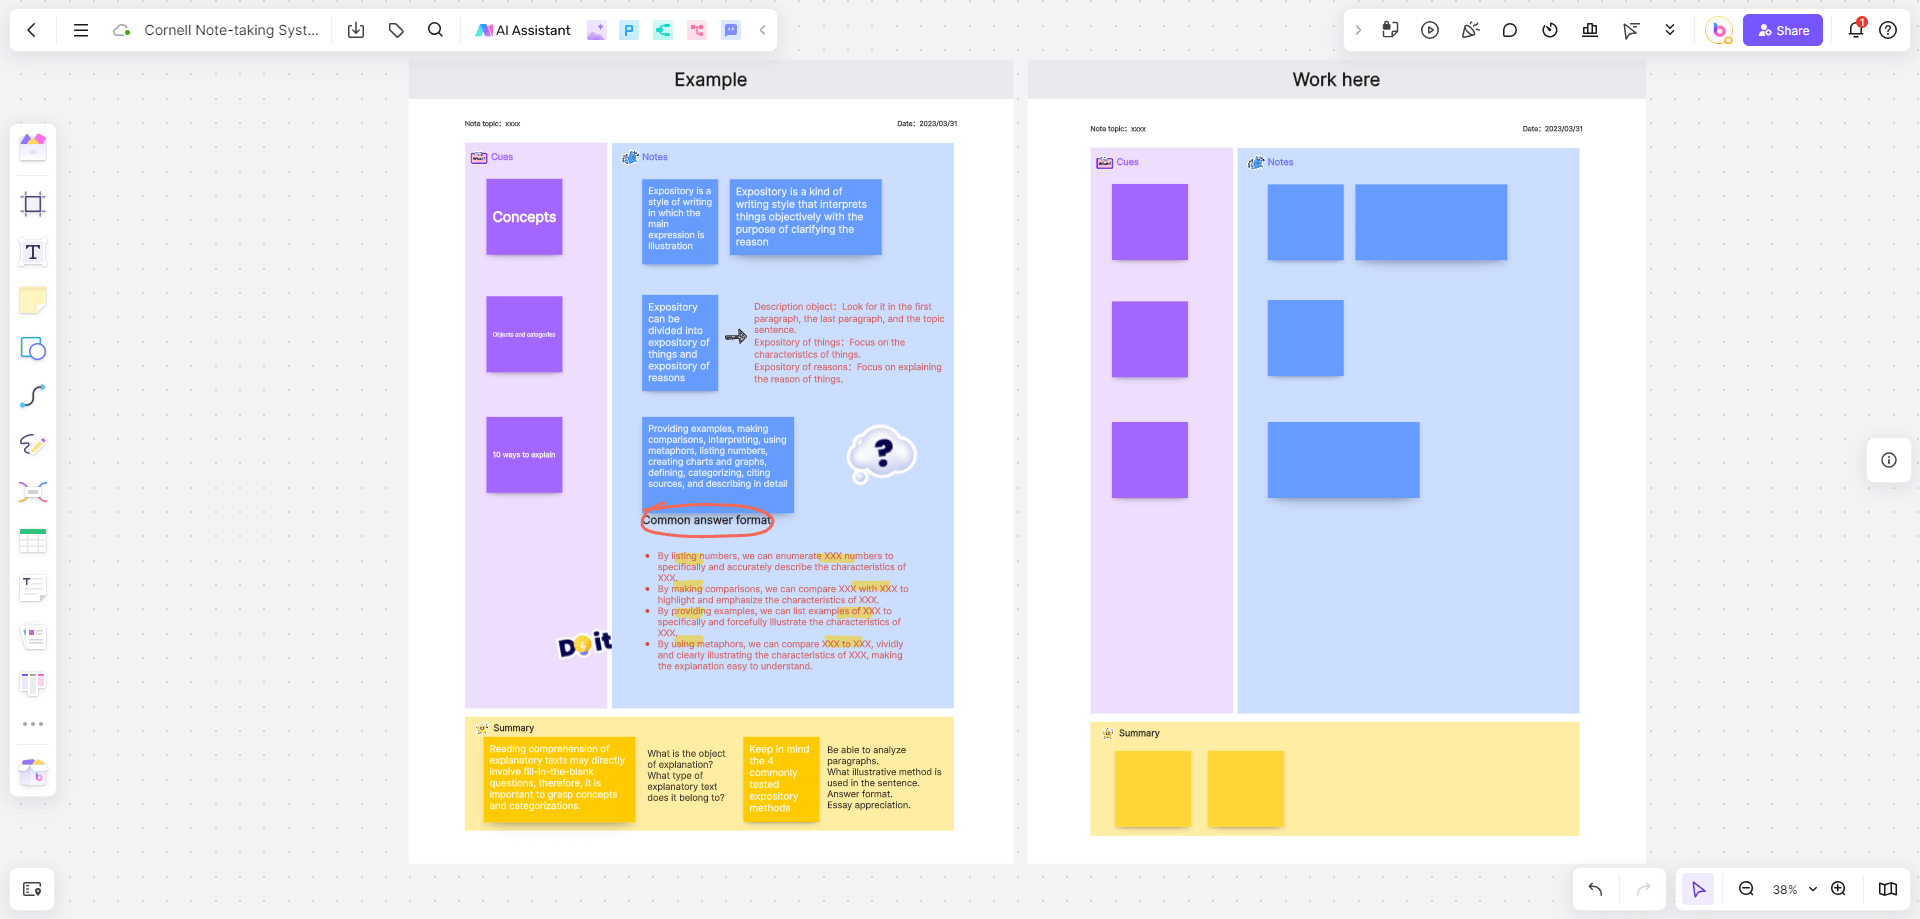Select the list card tool in the sidebar
The image size is (1920, 919).
pos(33,636)
